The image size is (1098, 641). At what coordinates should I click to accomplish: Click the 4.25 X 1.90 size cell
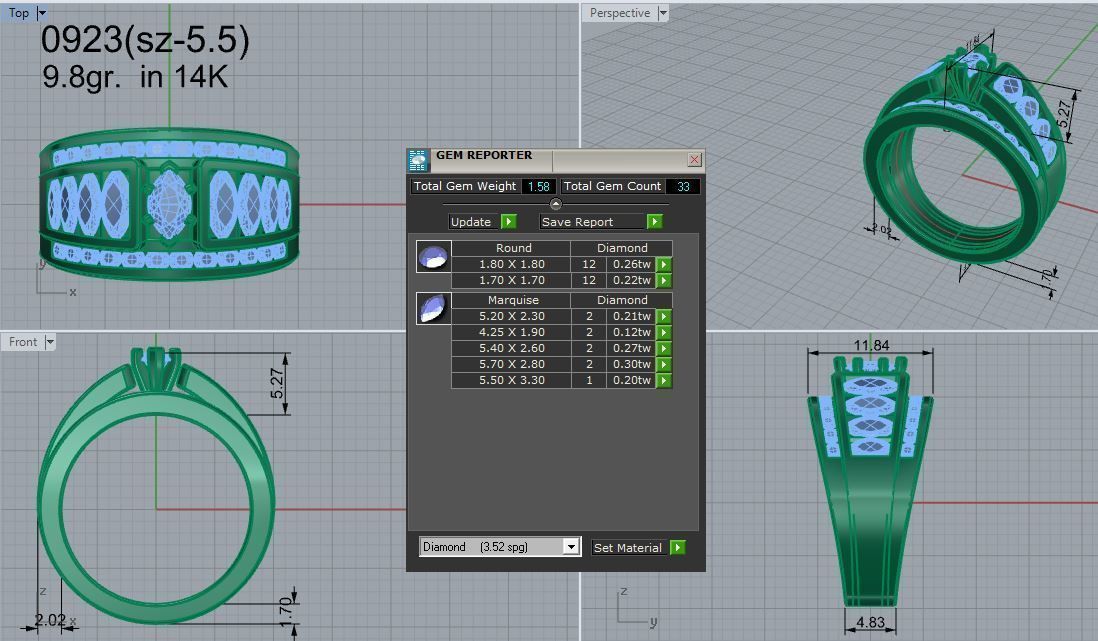click(x=512, y=332)
